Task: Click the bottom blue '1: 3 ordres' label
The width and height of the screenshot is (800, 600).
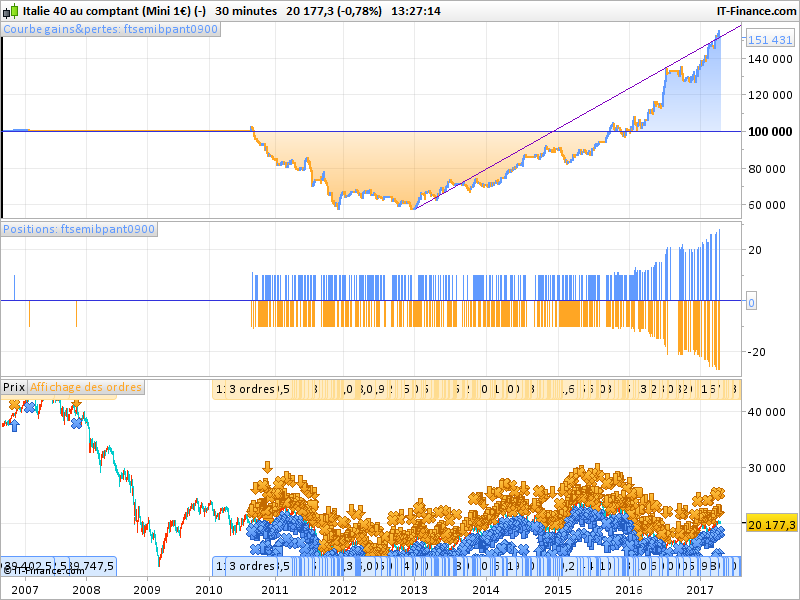Action: point(245,566)
